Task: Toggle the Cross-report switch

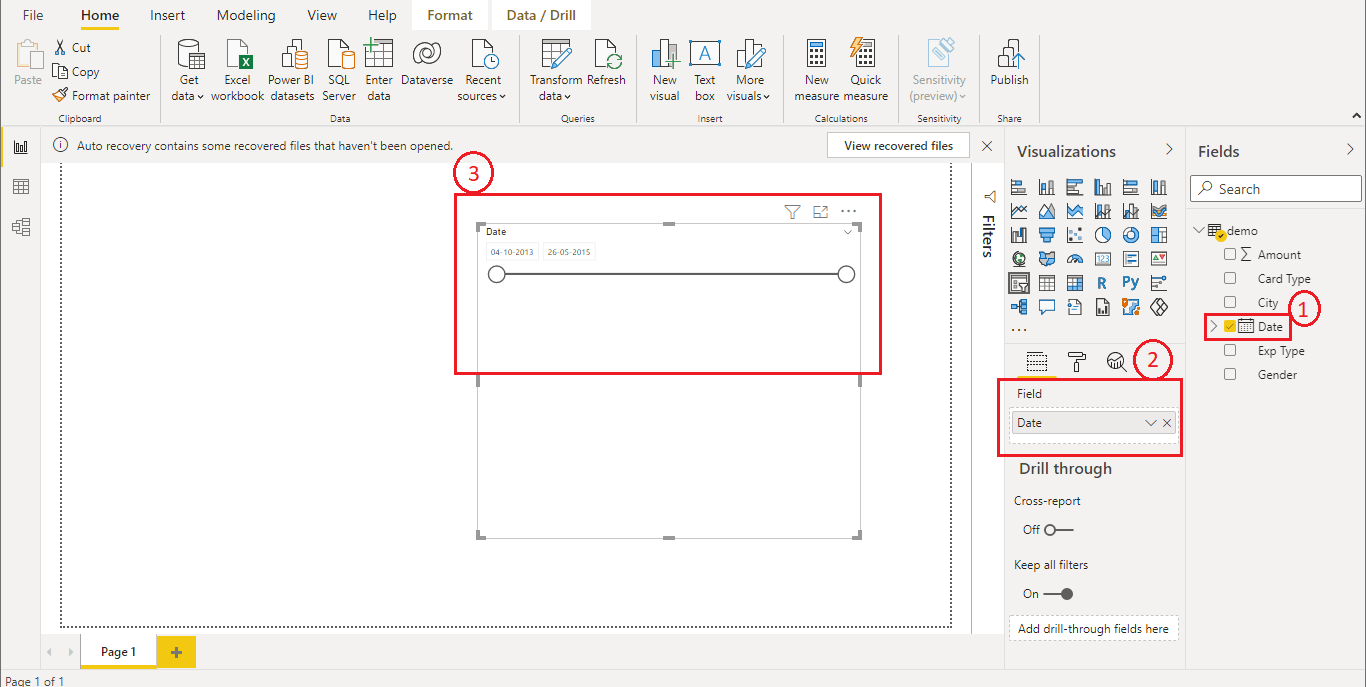Action: click(x=1057, y=530)
